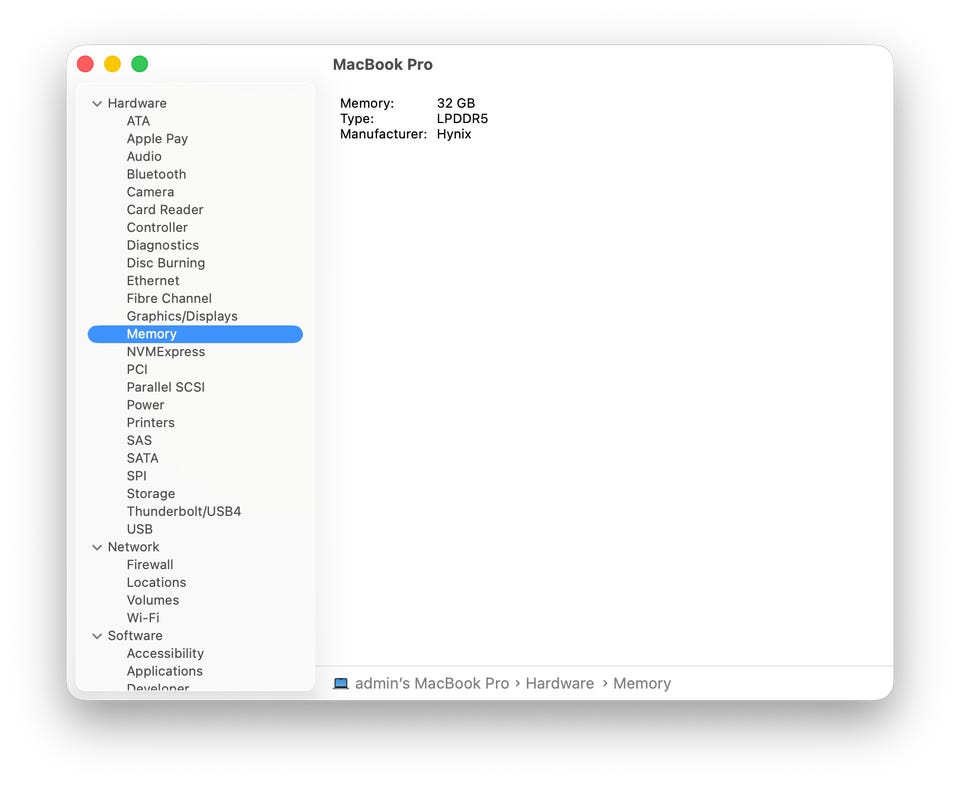This screenshot has width=960, height=788.
Task: Open the Audio hardware entry
Action: point(144,157)
